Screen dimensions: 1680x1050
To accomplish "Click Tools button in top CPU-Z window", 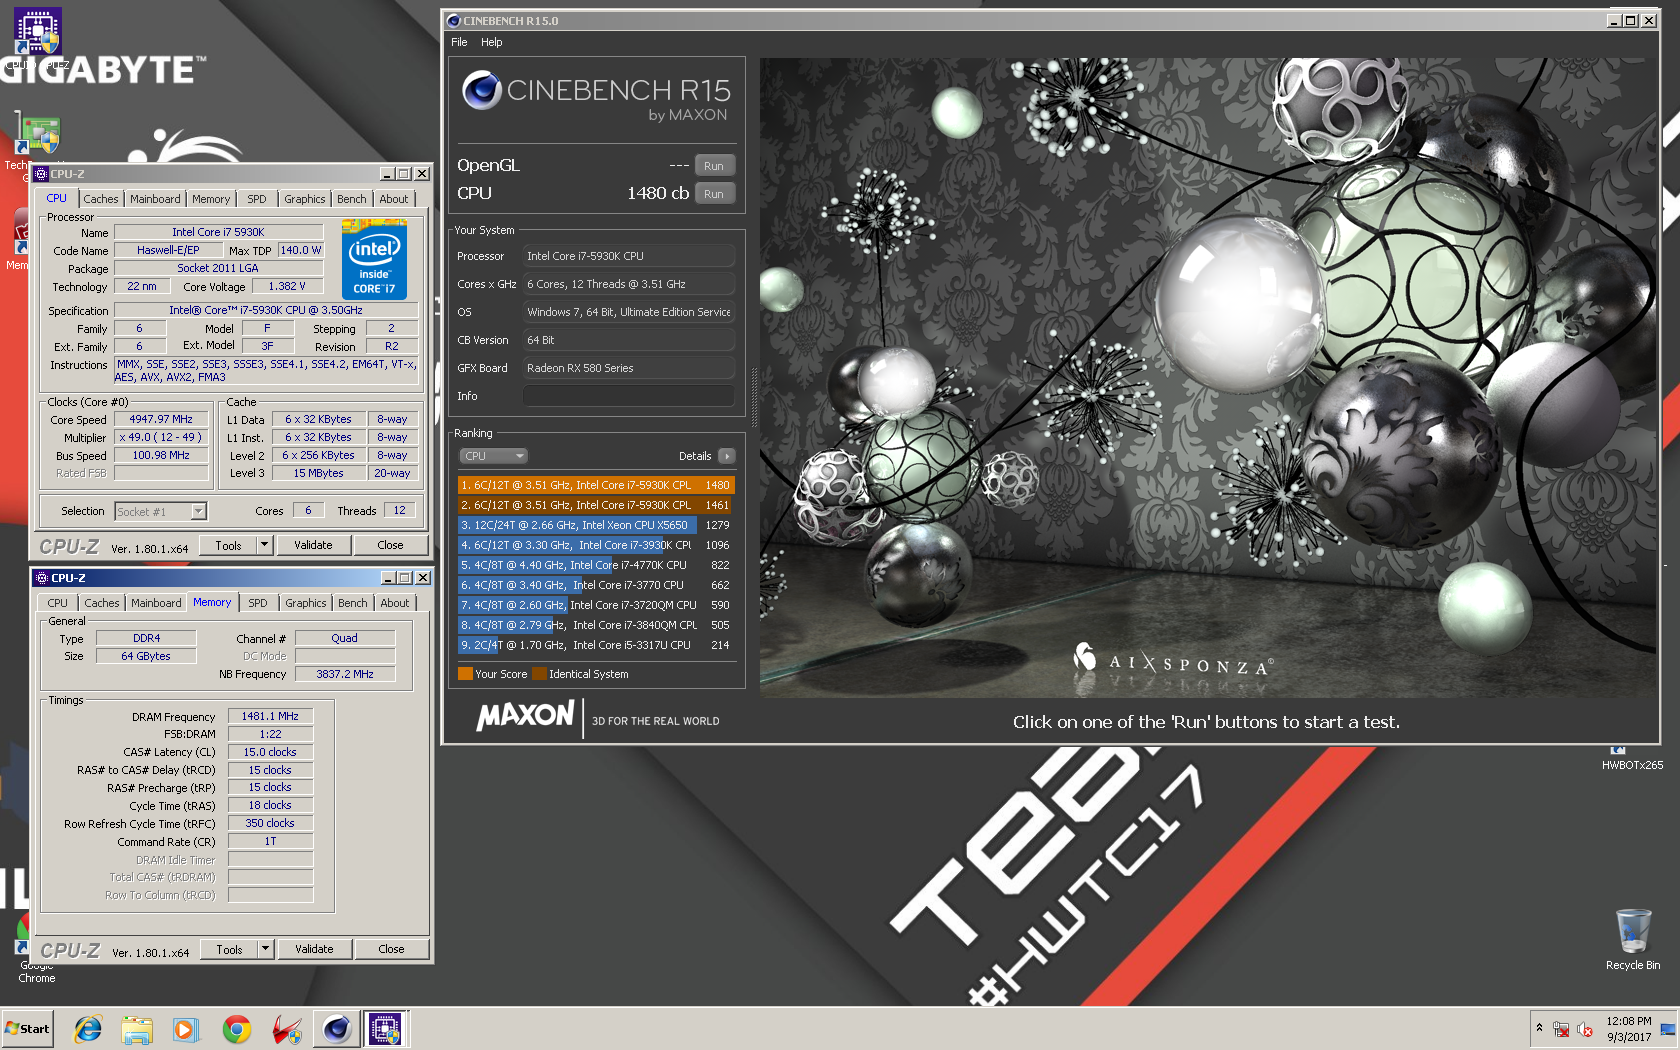I will [228, 545].
